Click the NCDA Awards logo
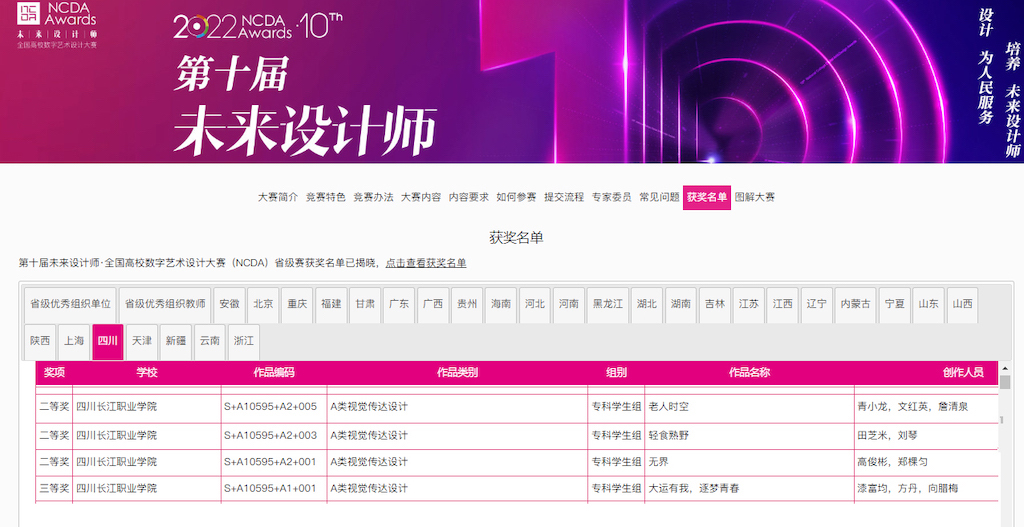The height and width of the screenshot is (527, 1024). (57, 25)
